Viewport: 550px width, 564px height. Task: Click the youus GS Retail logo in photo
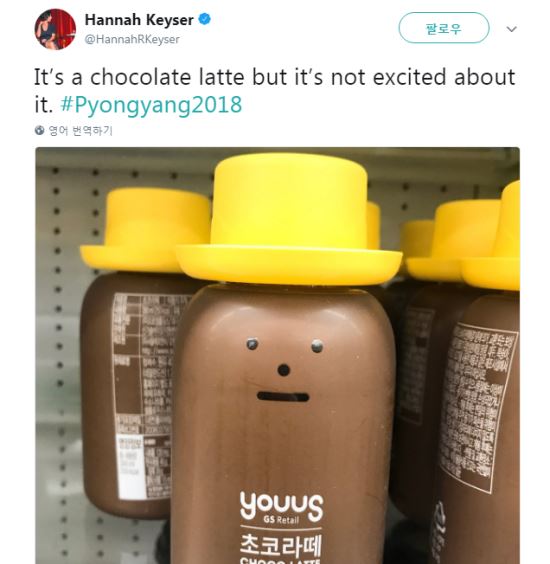pos(282,507)
